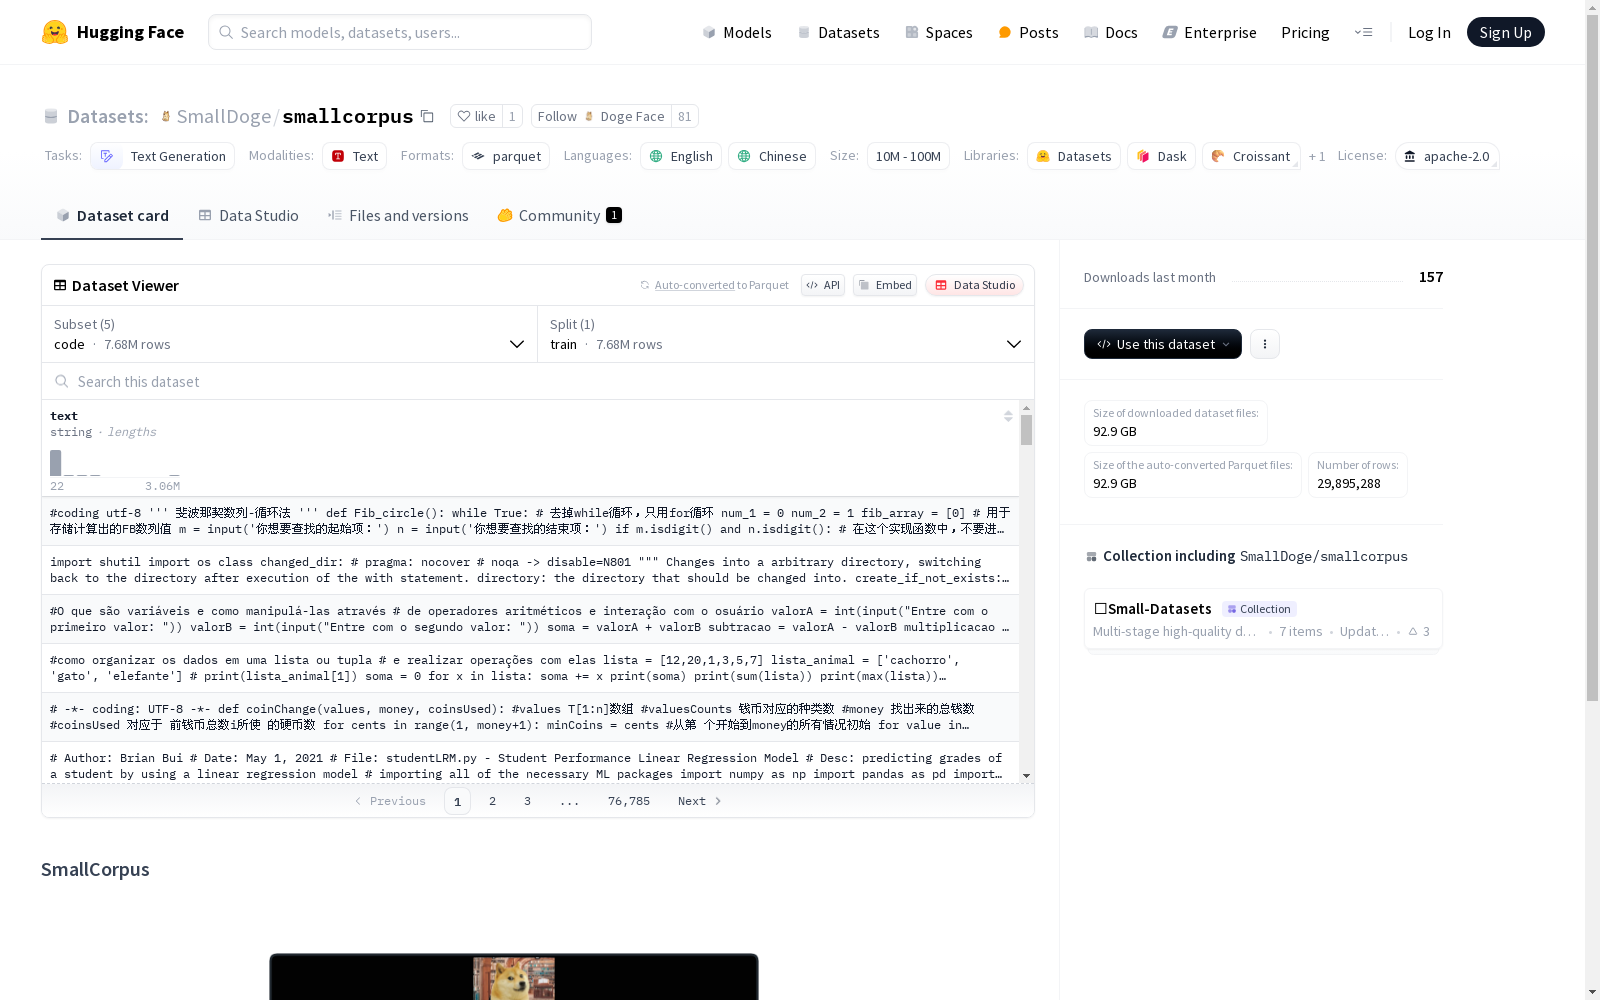Click the Log In link

pos(1429,32)
